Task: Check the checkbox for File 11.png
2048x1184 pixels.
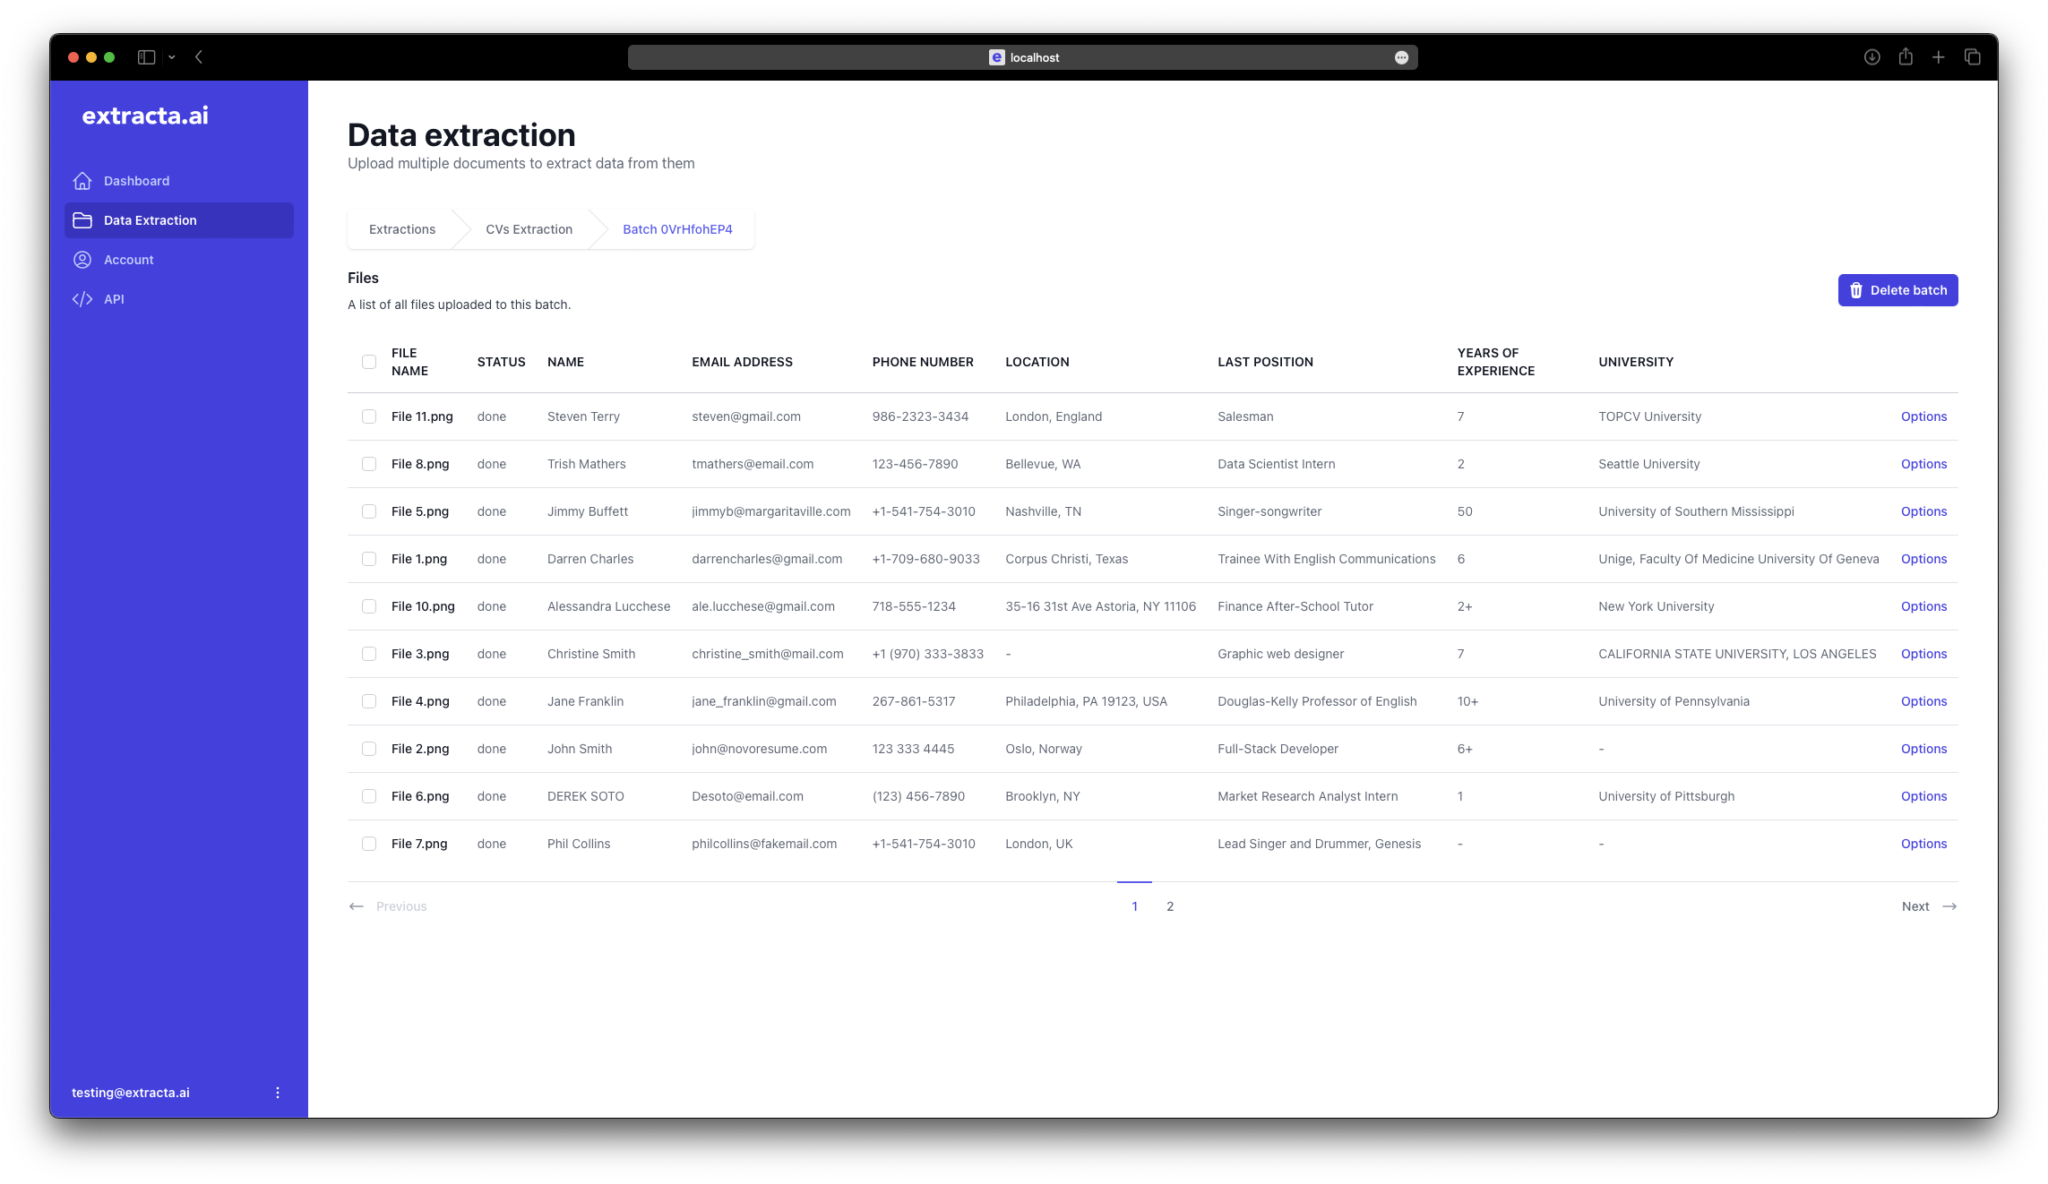Action: coord(369,416)
